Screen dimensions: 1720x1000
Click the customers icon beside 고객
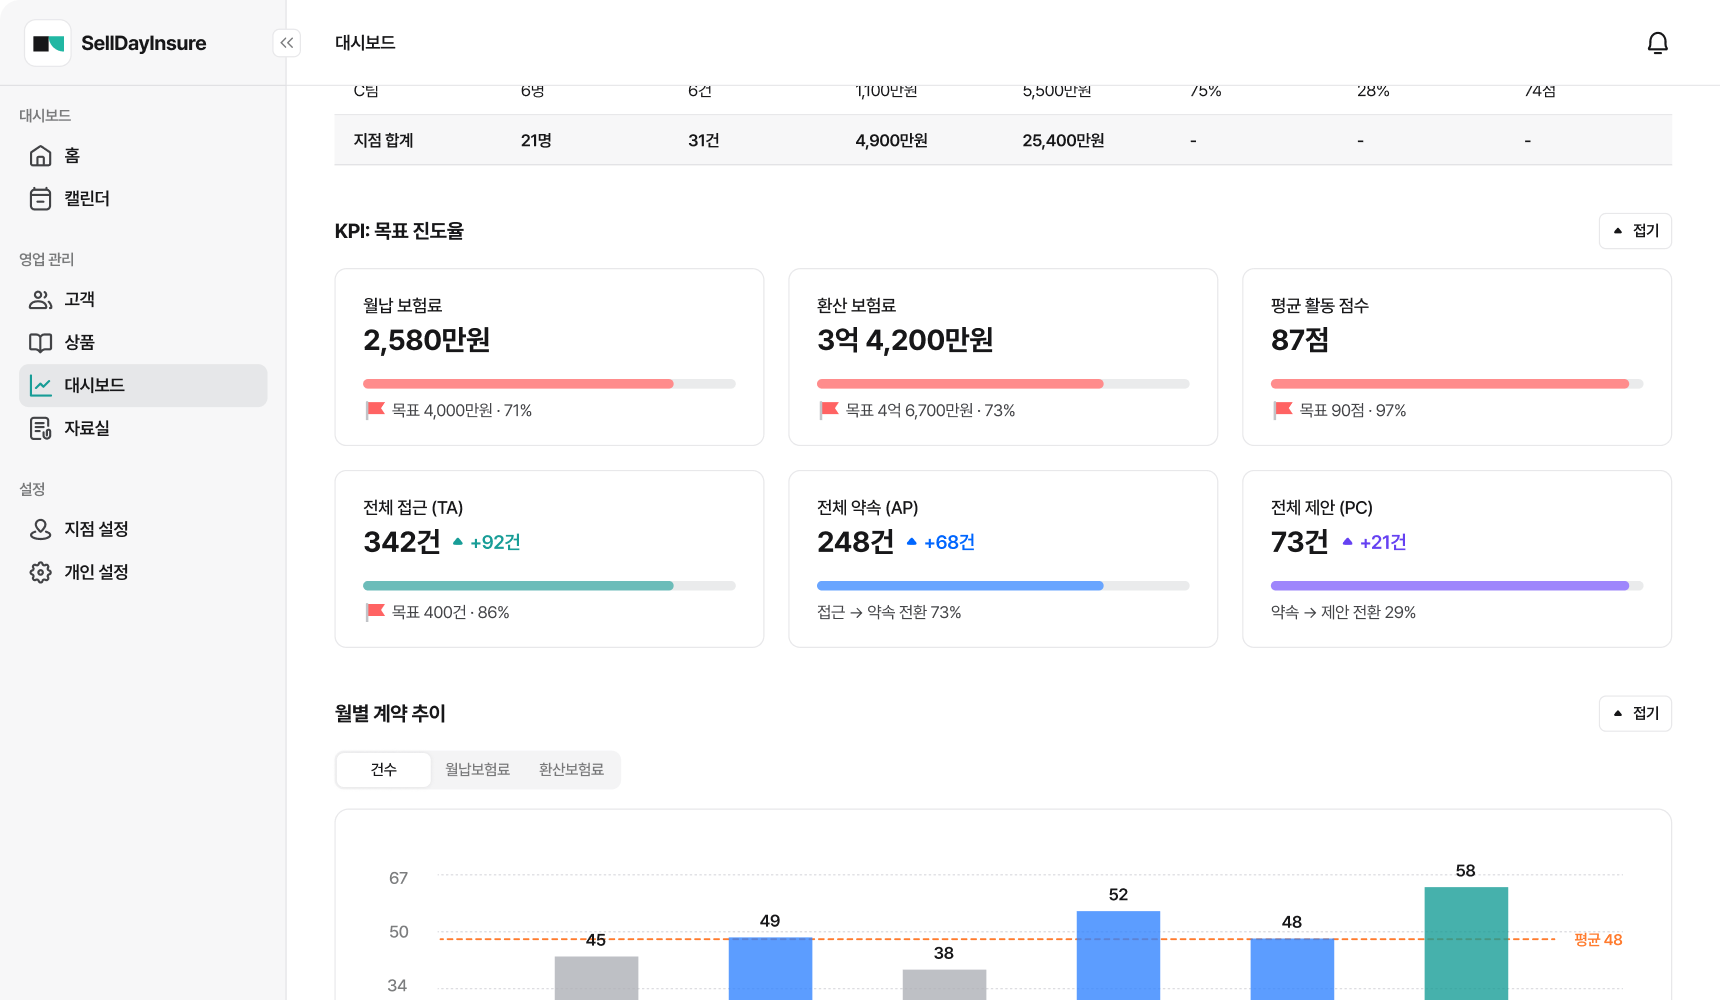41,300
